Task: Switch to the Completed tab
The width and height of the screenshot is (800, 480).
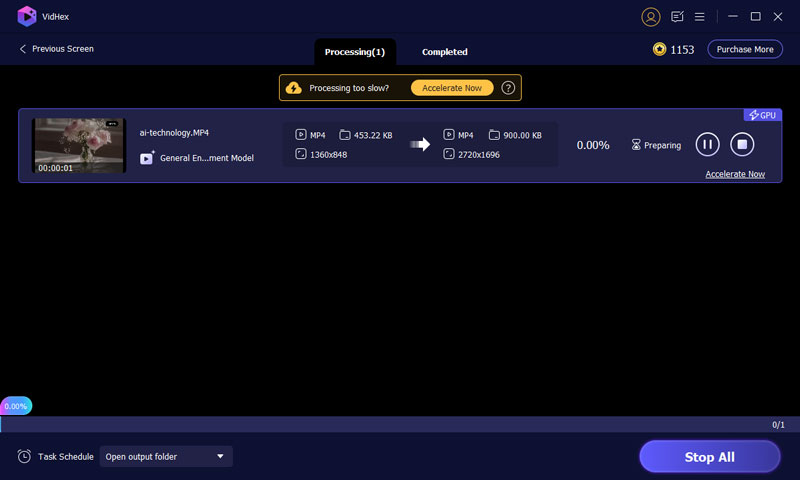Action: (x=444, y=52)
